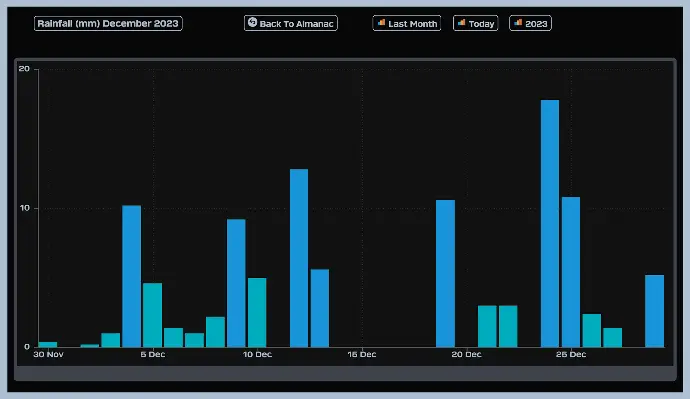Click the chart icon beside 2023
Image resolution: width=690 pixels, height=399 pixels.
518,22
